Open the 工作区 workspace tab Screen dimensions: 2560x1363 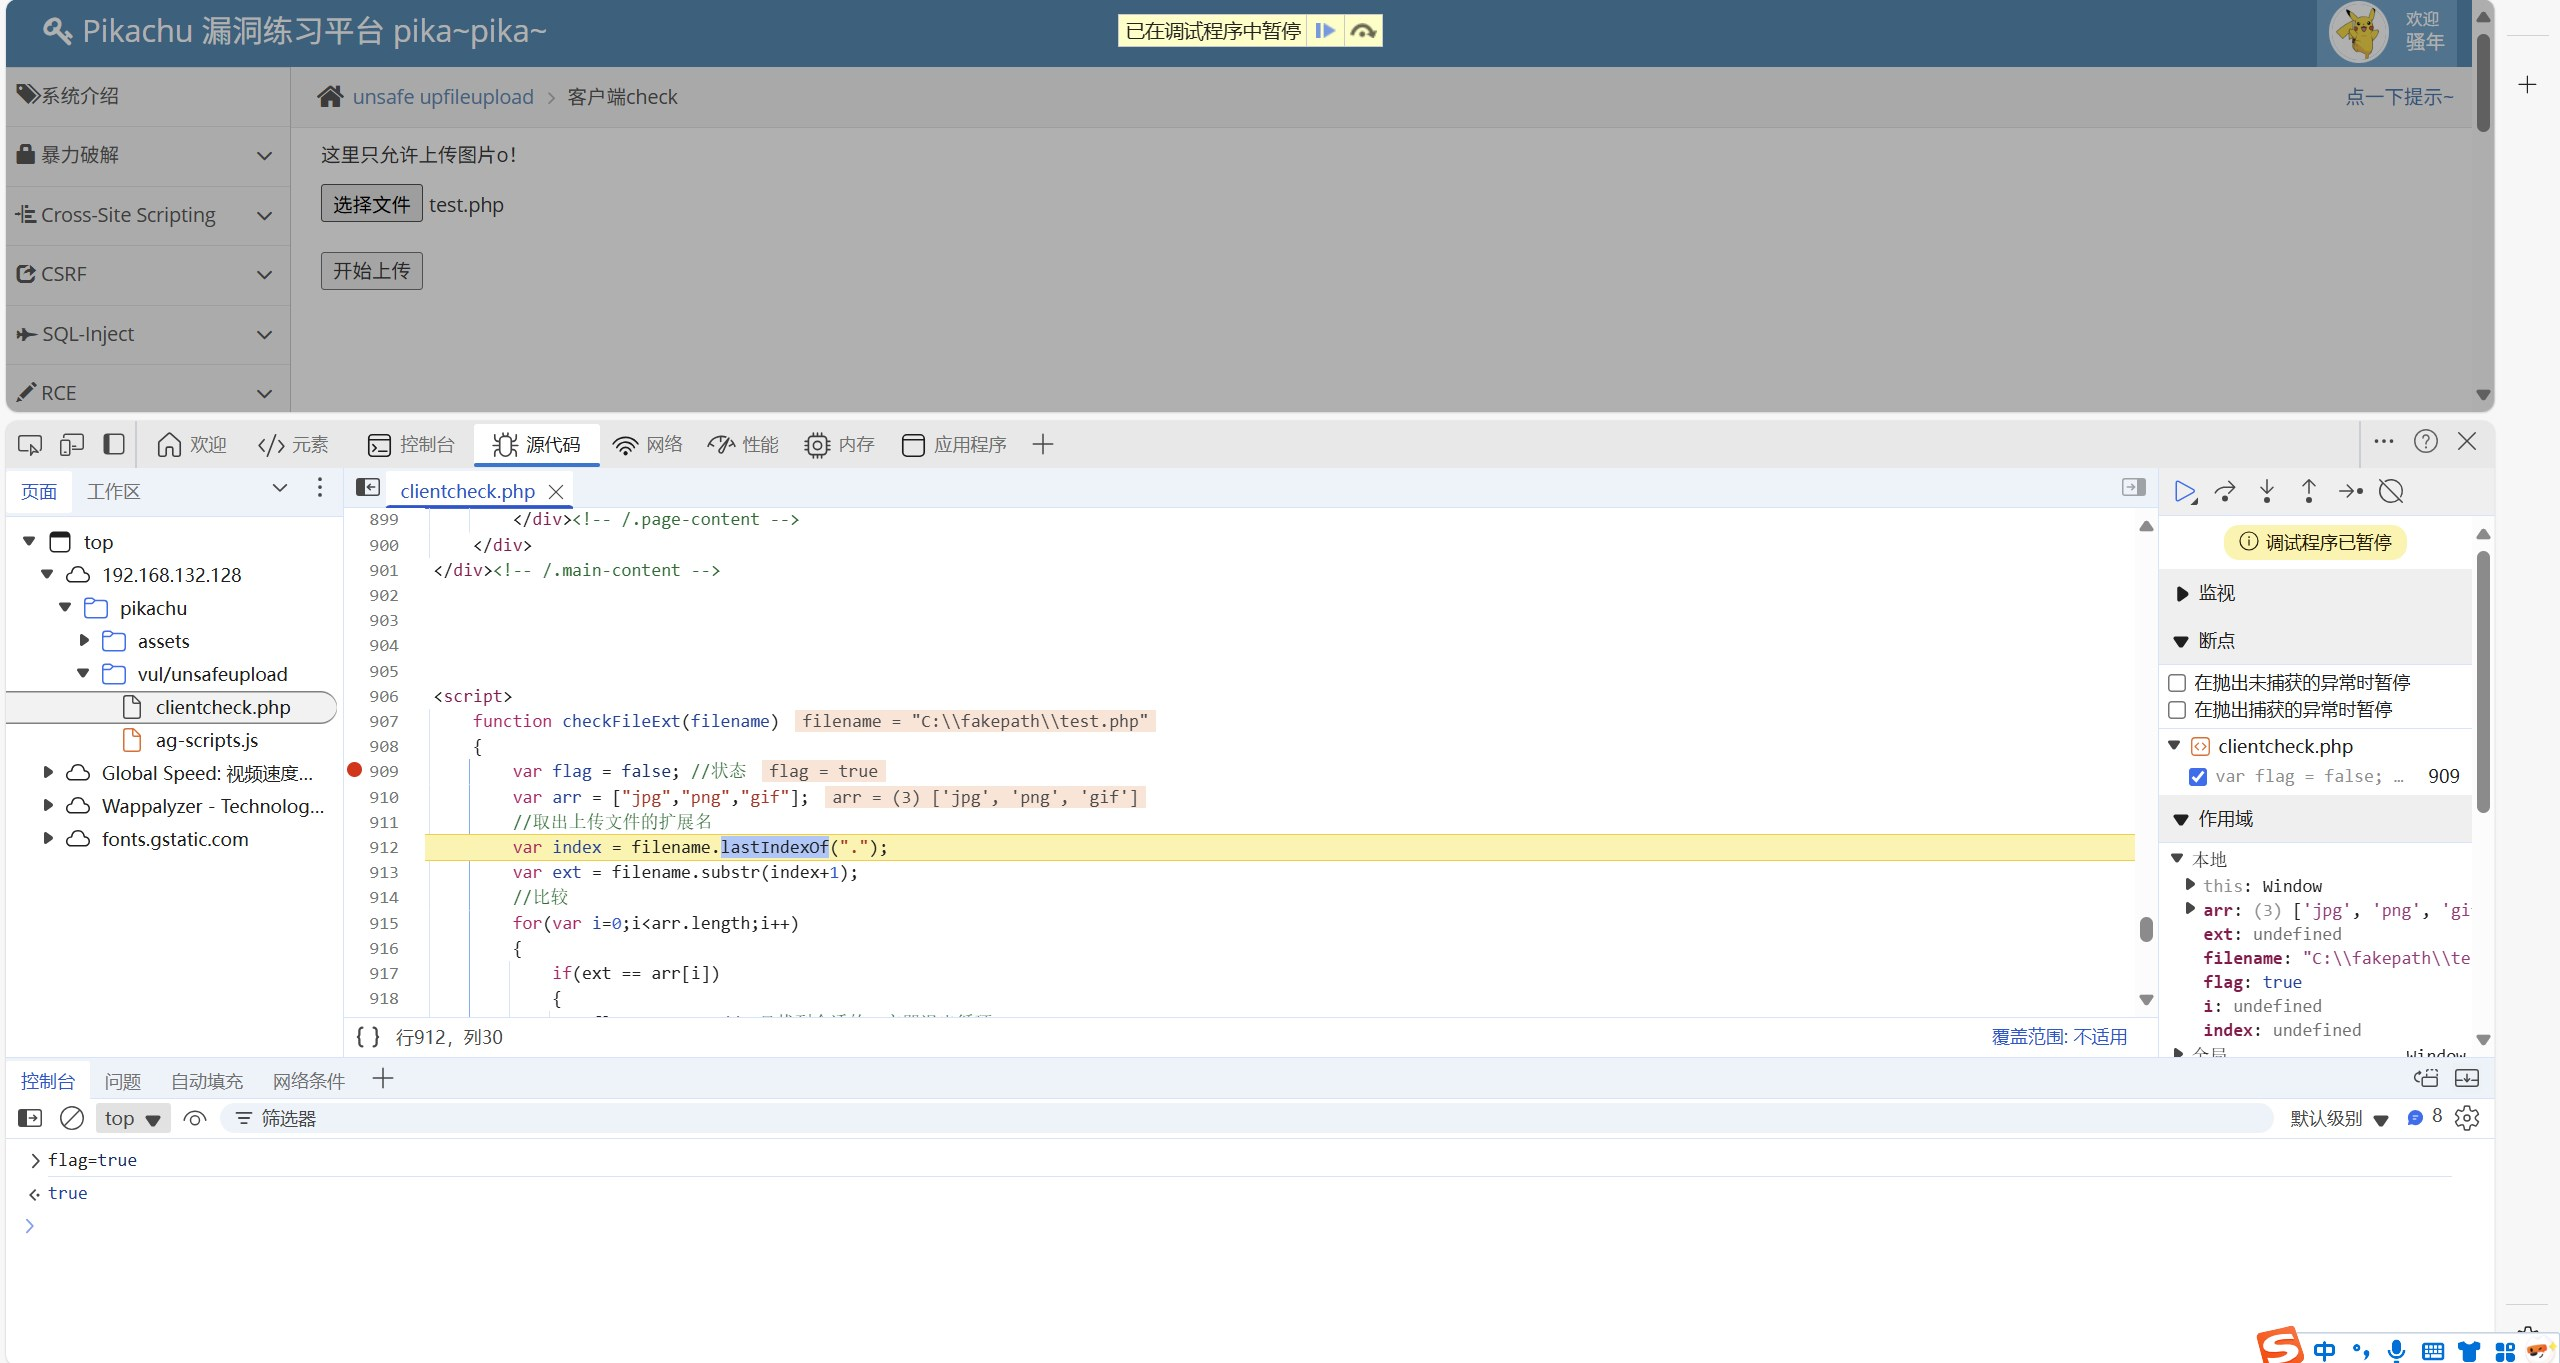[114, 491]
